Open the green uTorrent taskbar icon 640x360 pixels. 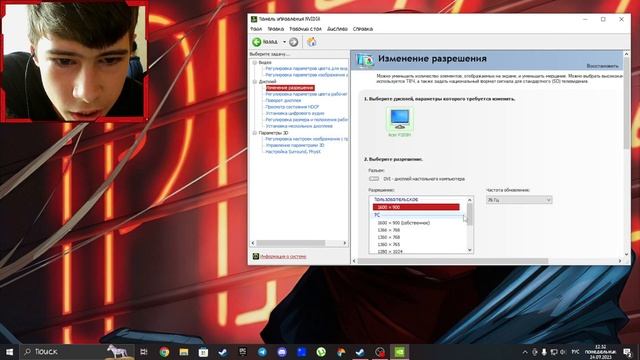click(x=321, y=352)
